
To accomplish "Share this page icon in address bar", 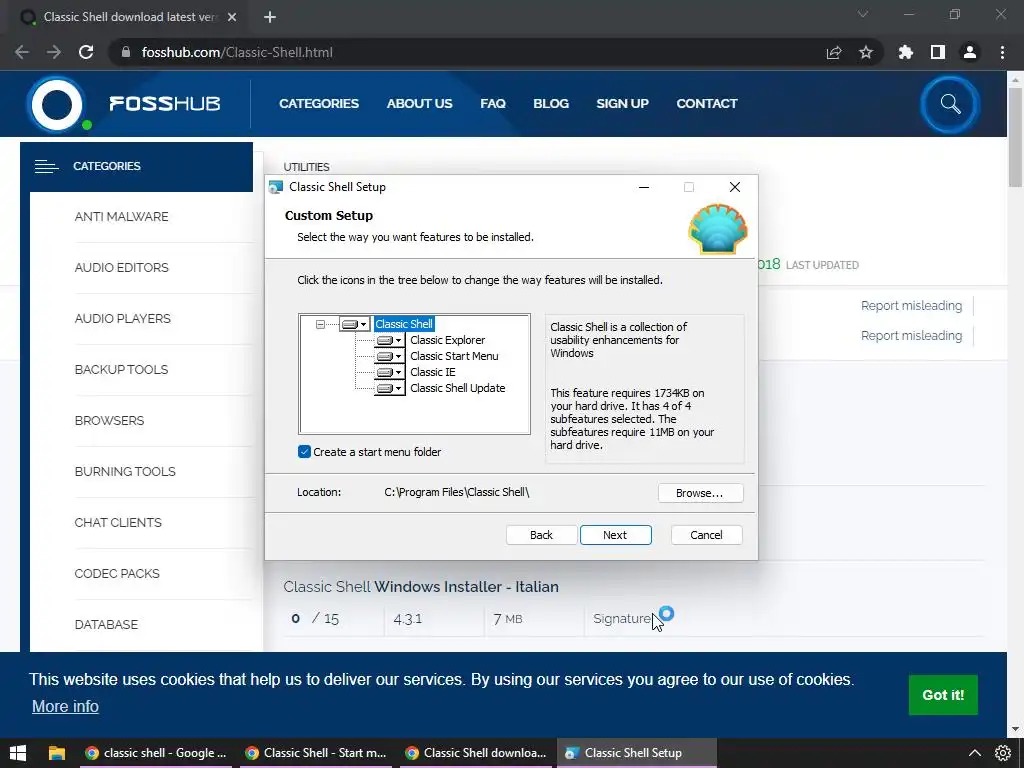I will pos(834,52).
